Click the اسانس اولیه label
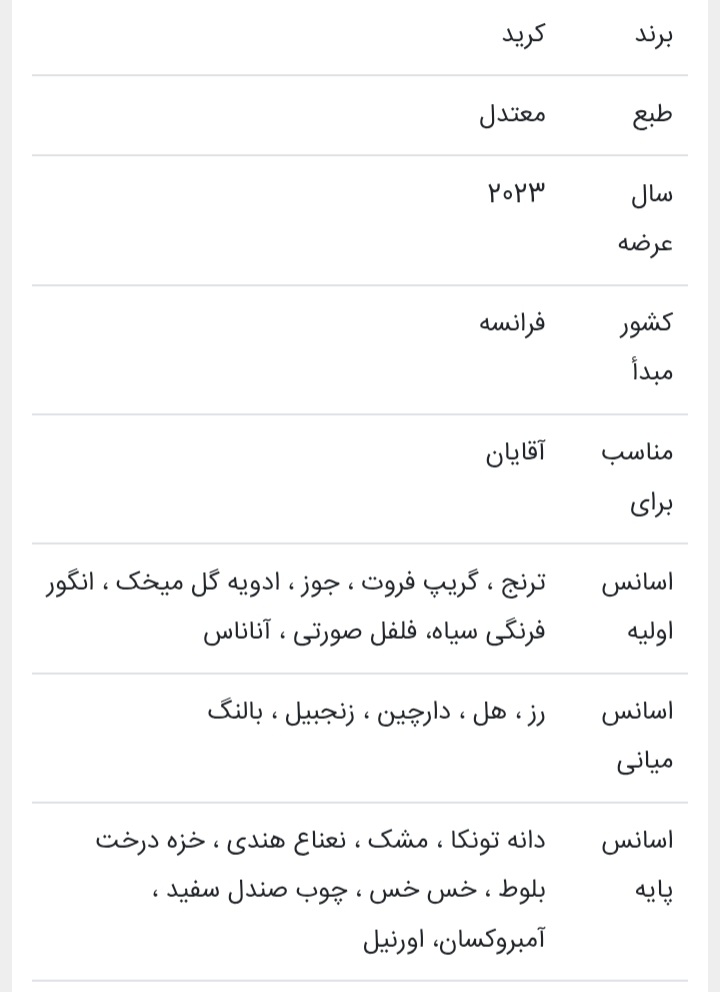The width and height of the screenshot is (720, 992). 637,607
